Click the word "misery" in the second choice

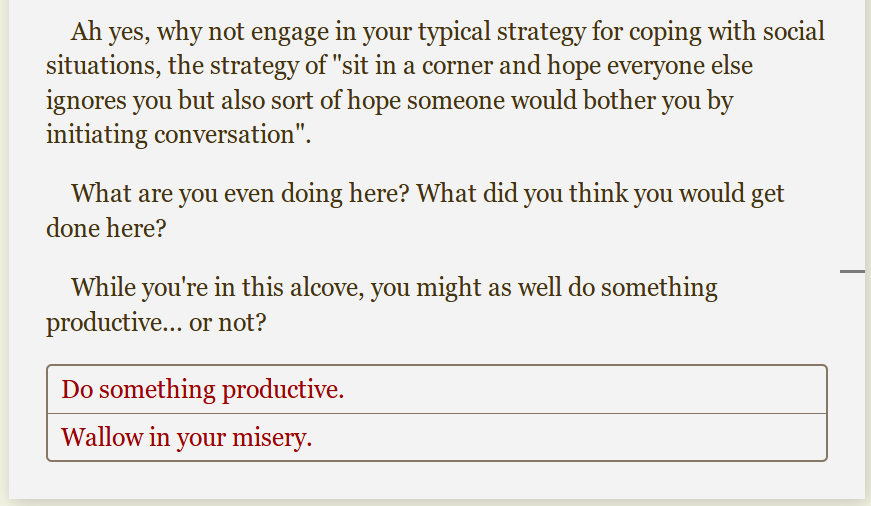[x=276, y=438]
